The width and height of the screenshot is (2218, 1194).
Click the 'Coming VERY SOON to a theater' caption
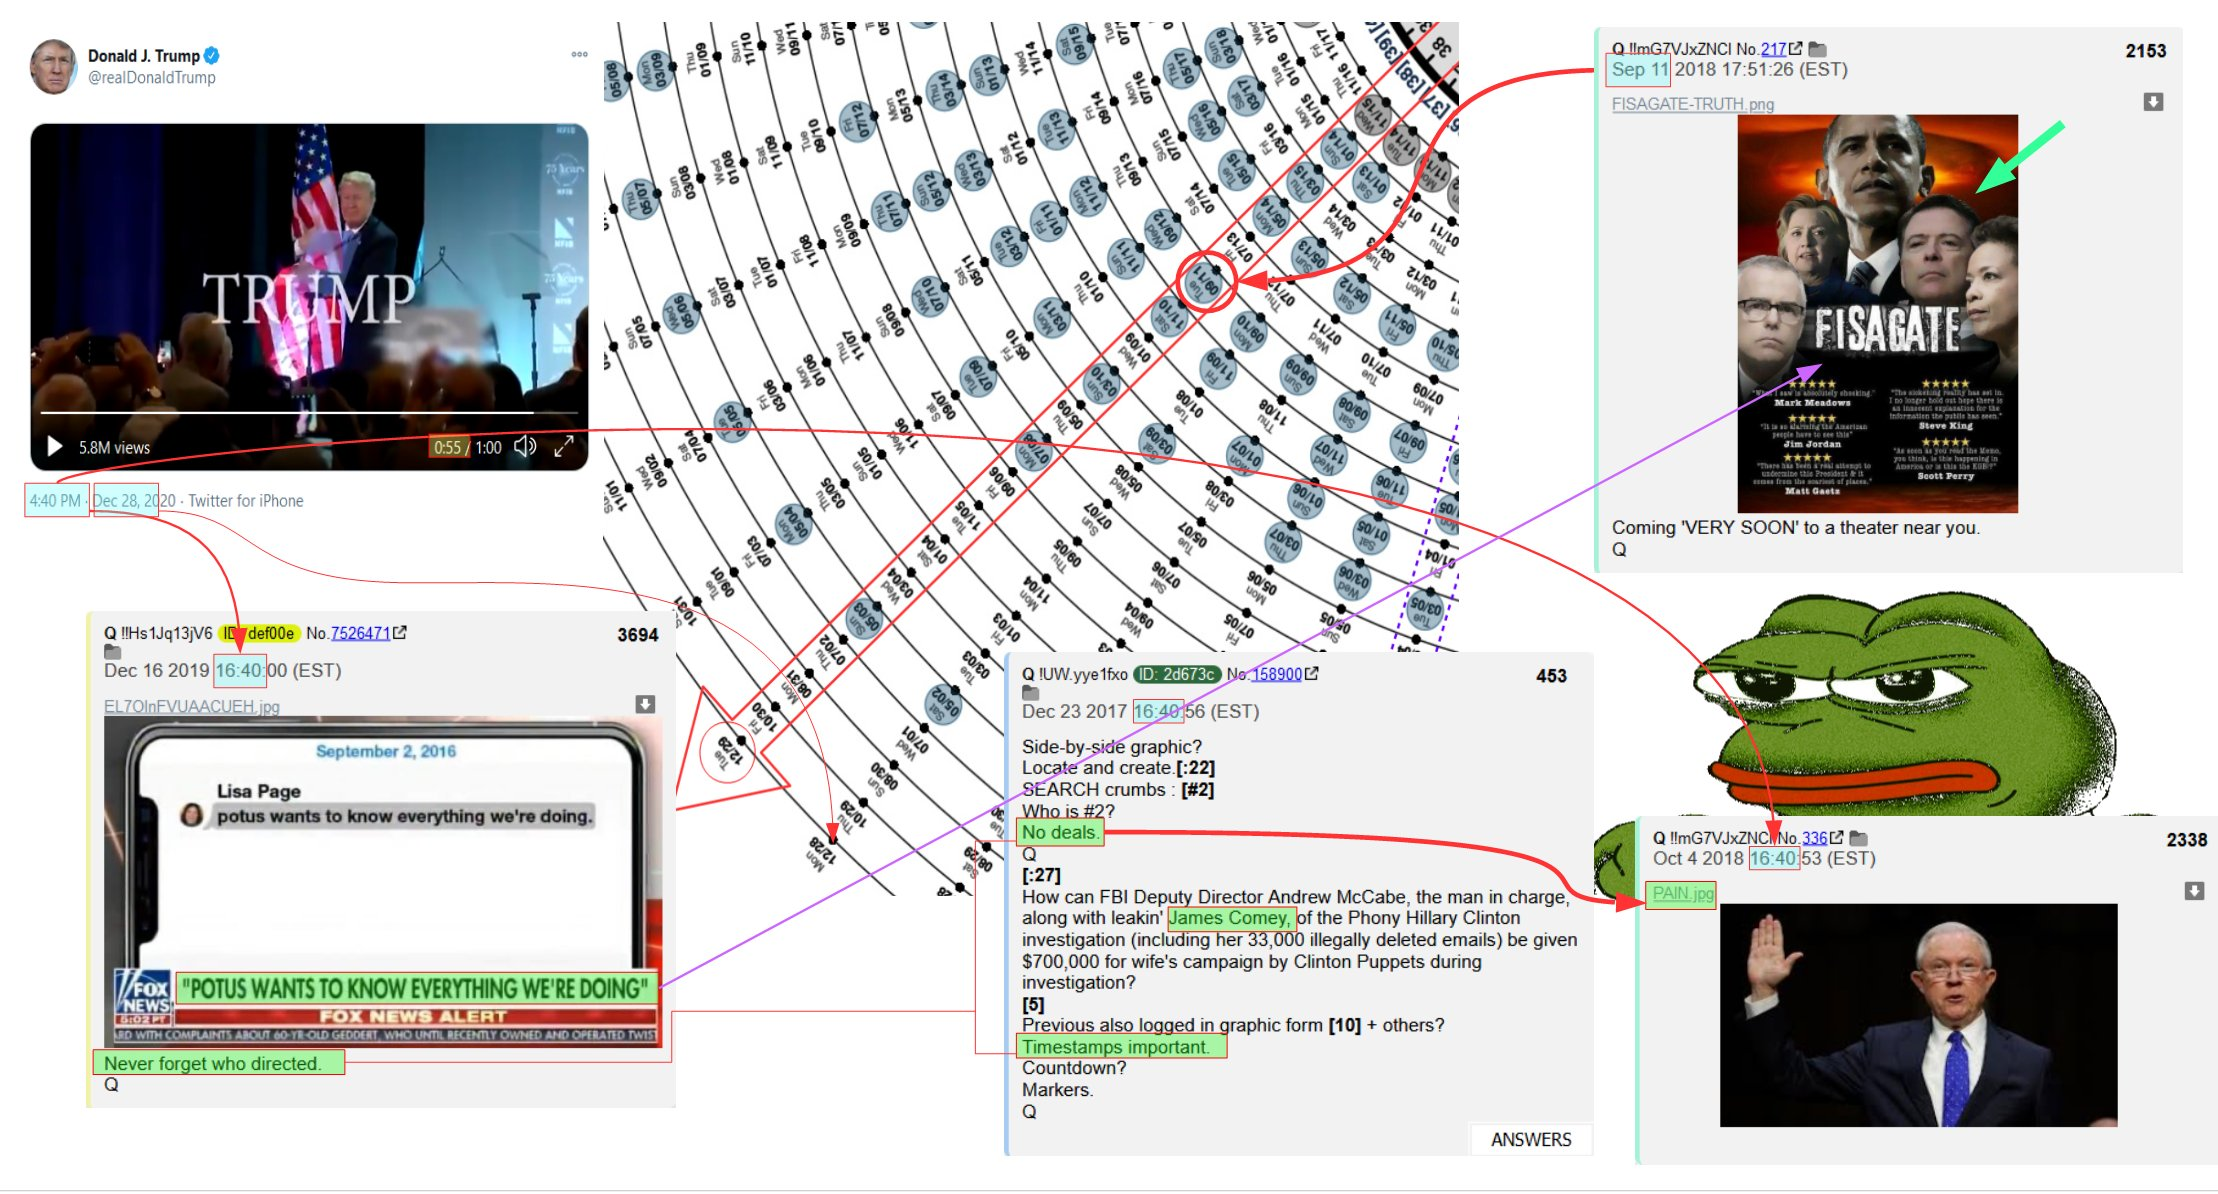[x=1795, y=528]
